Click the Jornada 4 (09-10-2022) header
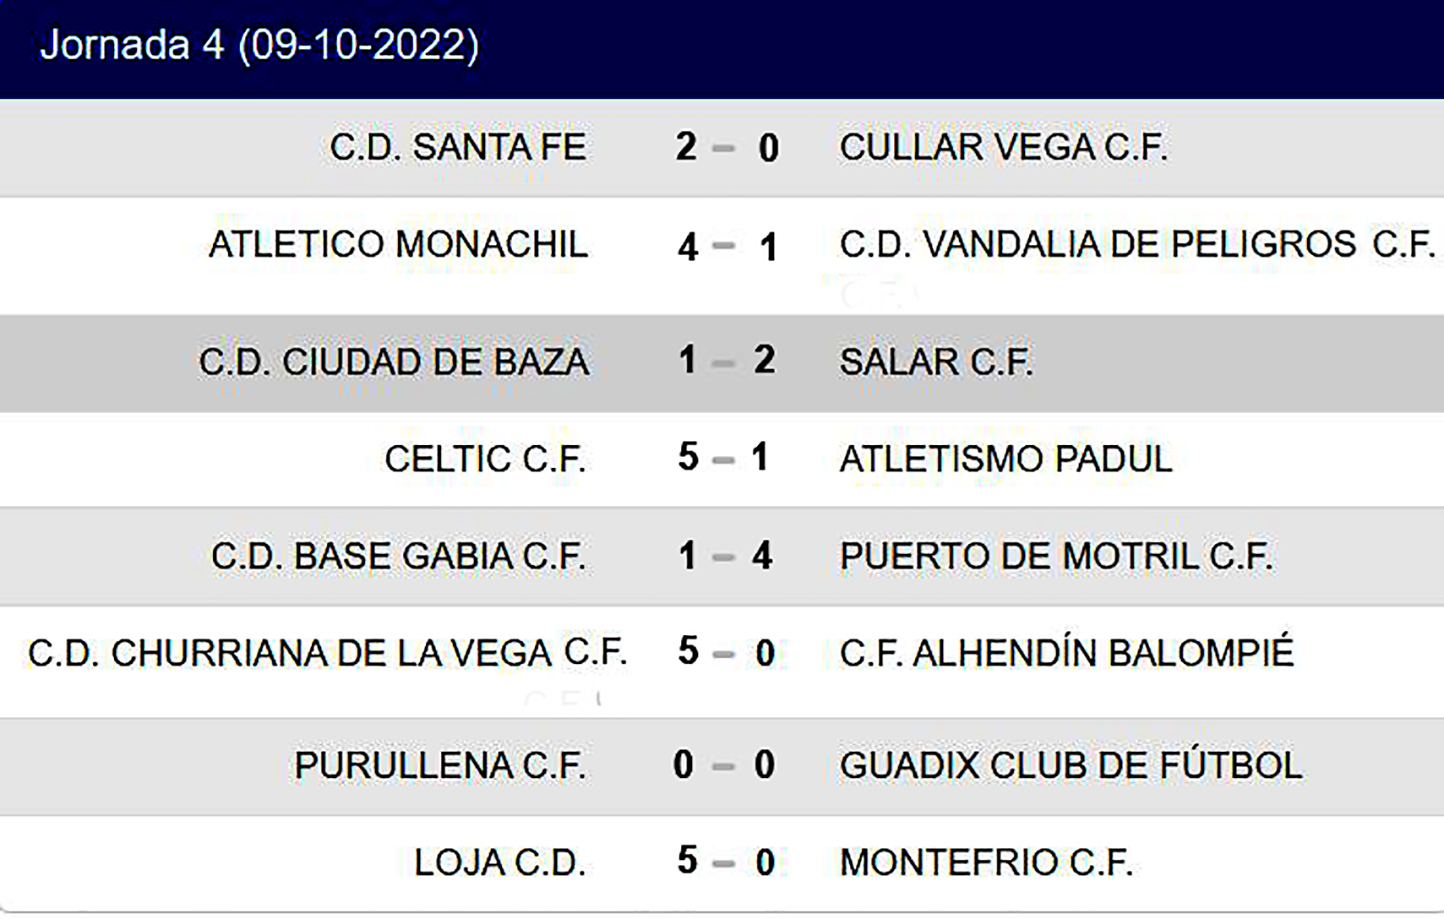 260,46
